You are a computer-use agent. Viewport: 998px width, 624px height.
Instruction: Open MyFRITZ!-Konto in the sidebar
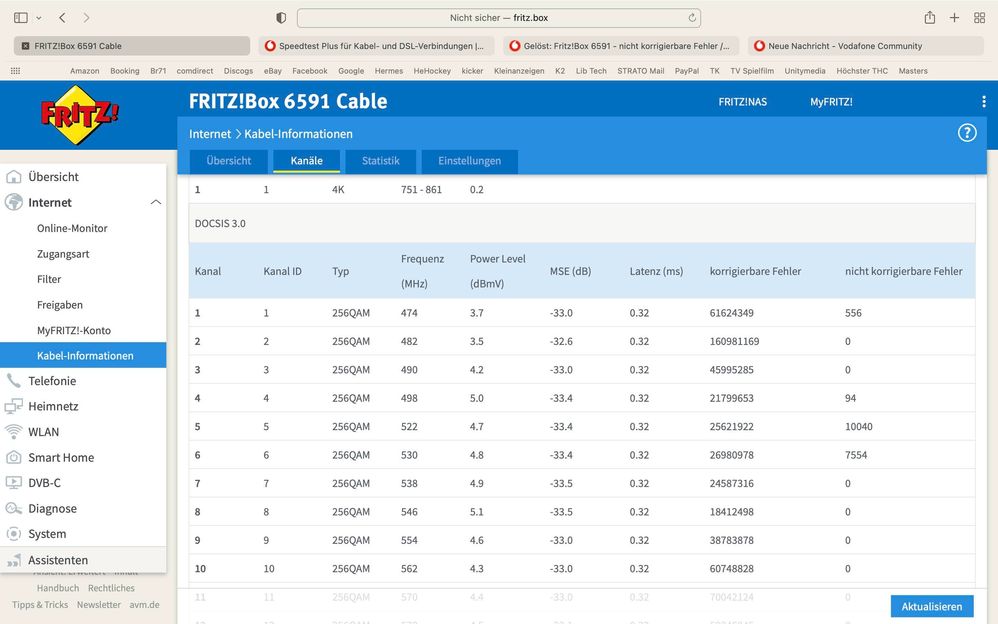74,330
